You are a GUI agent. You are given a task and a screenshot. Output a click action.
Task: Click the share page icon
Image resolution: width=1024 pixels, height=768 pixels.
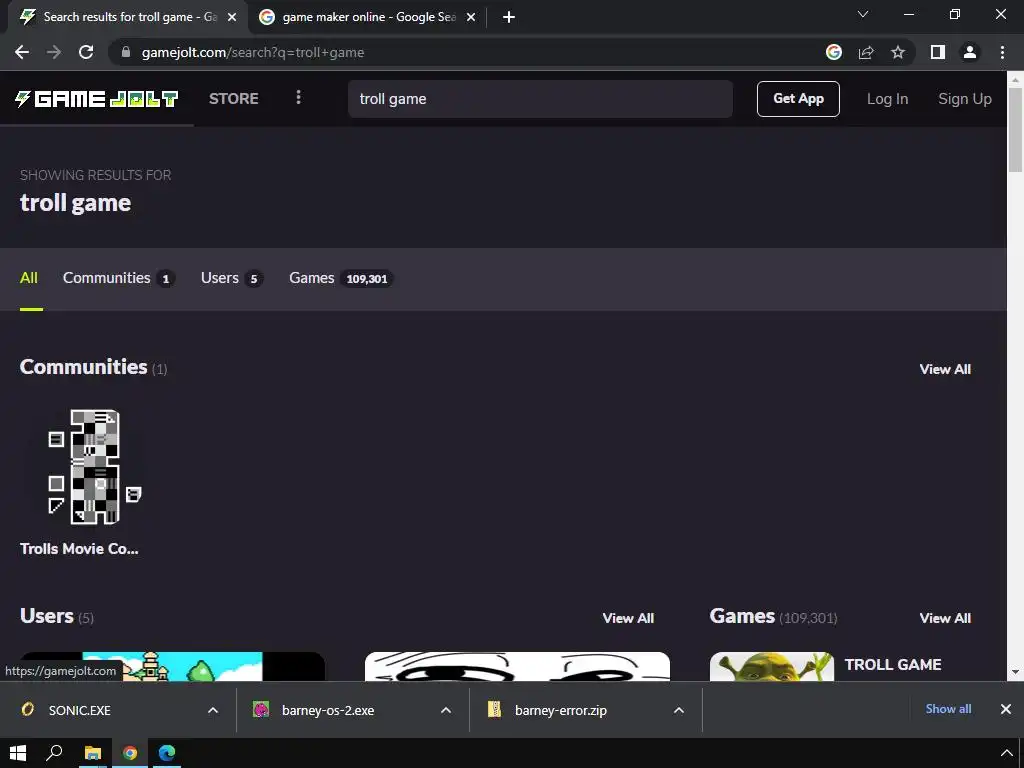pos(866,52)
